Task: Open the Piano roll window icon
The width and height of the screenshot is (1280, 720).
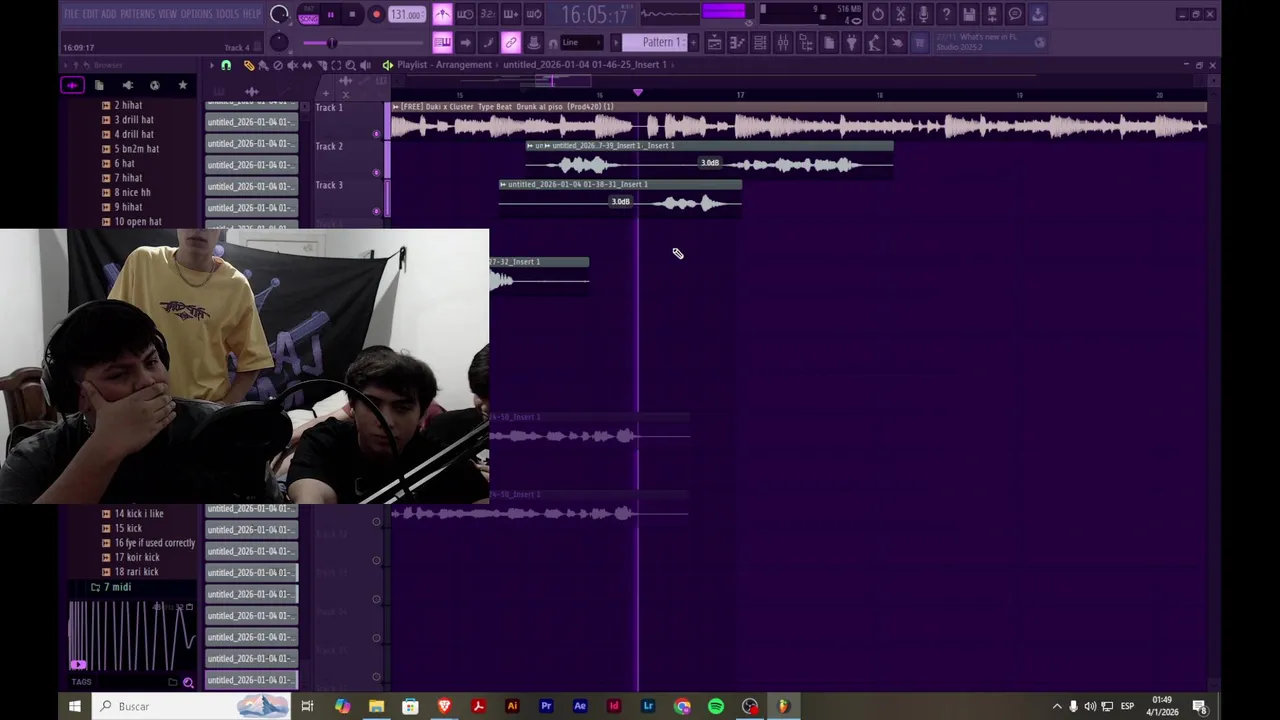Action: click(x=737, y=42)
